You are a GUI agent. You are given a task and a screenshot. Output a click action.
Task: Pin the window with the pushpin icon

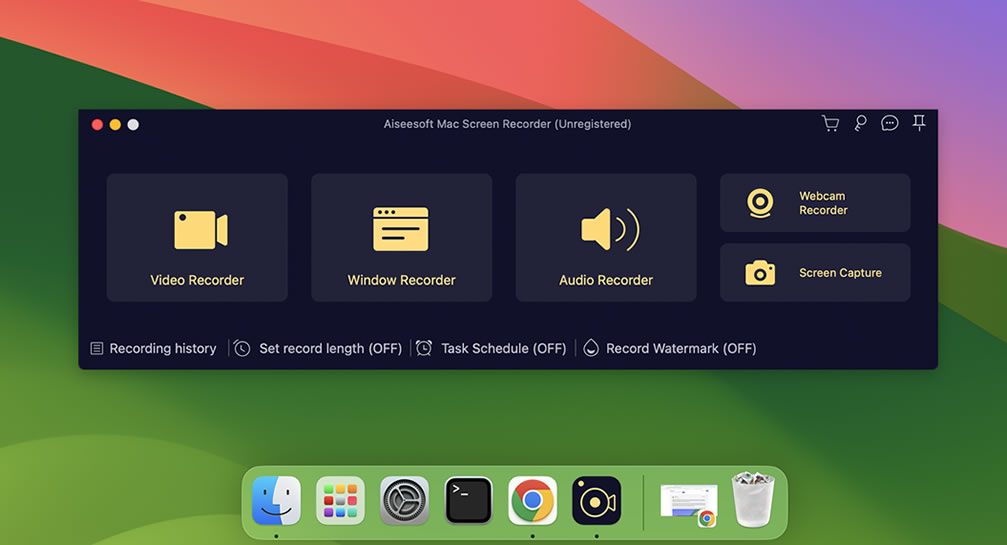919,123
